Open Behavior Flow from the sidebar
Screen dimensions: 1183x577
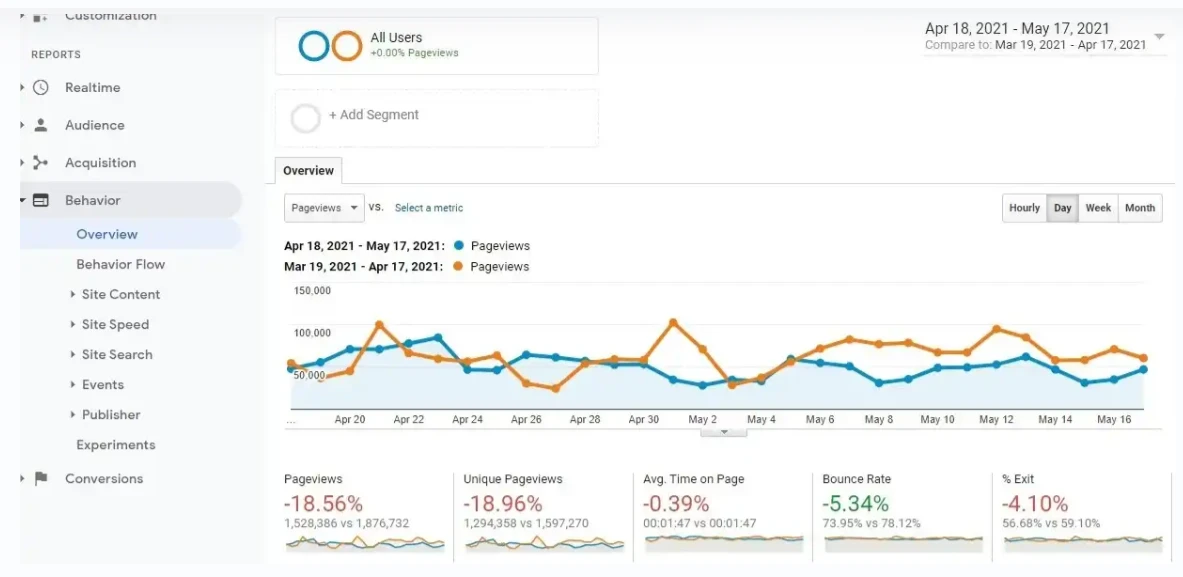tap(121, 264)
